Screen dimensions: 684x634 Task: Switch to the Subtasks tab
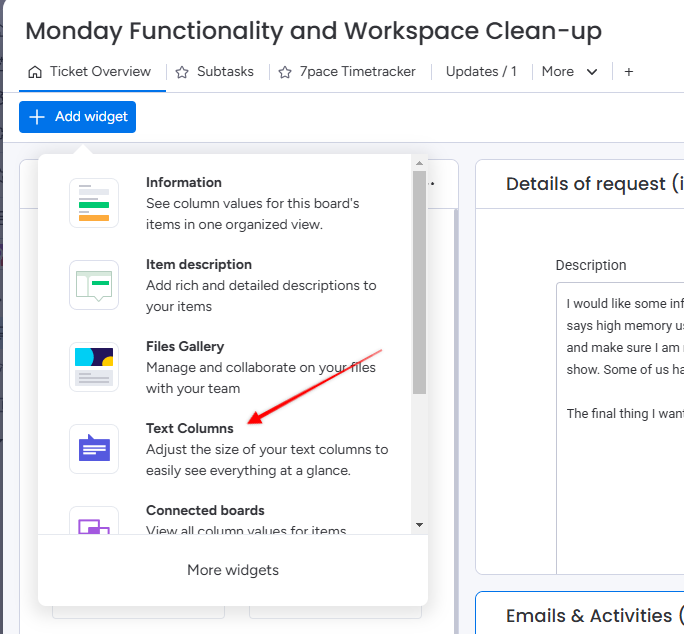(x=215, y=72)
